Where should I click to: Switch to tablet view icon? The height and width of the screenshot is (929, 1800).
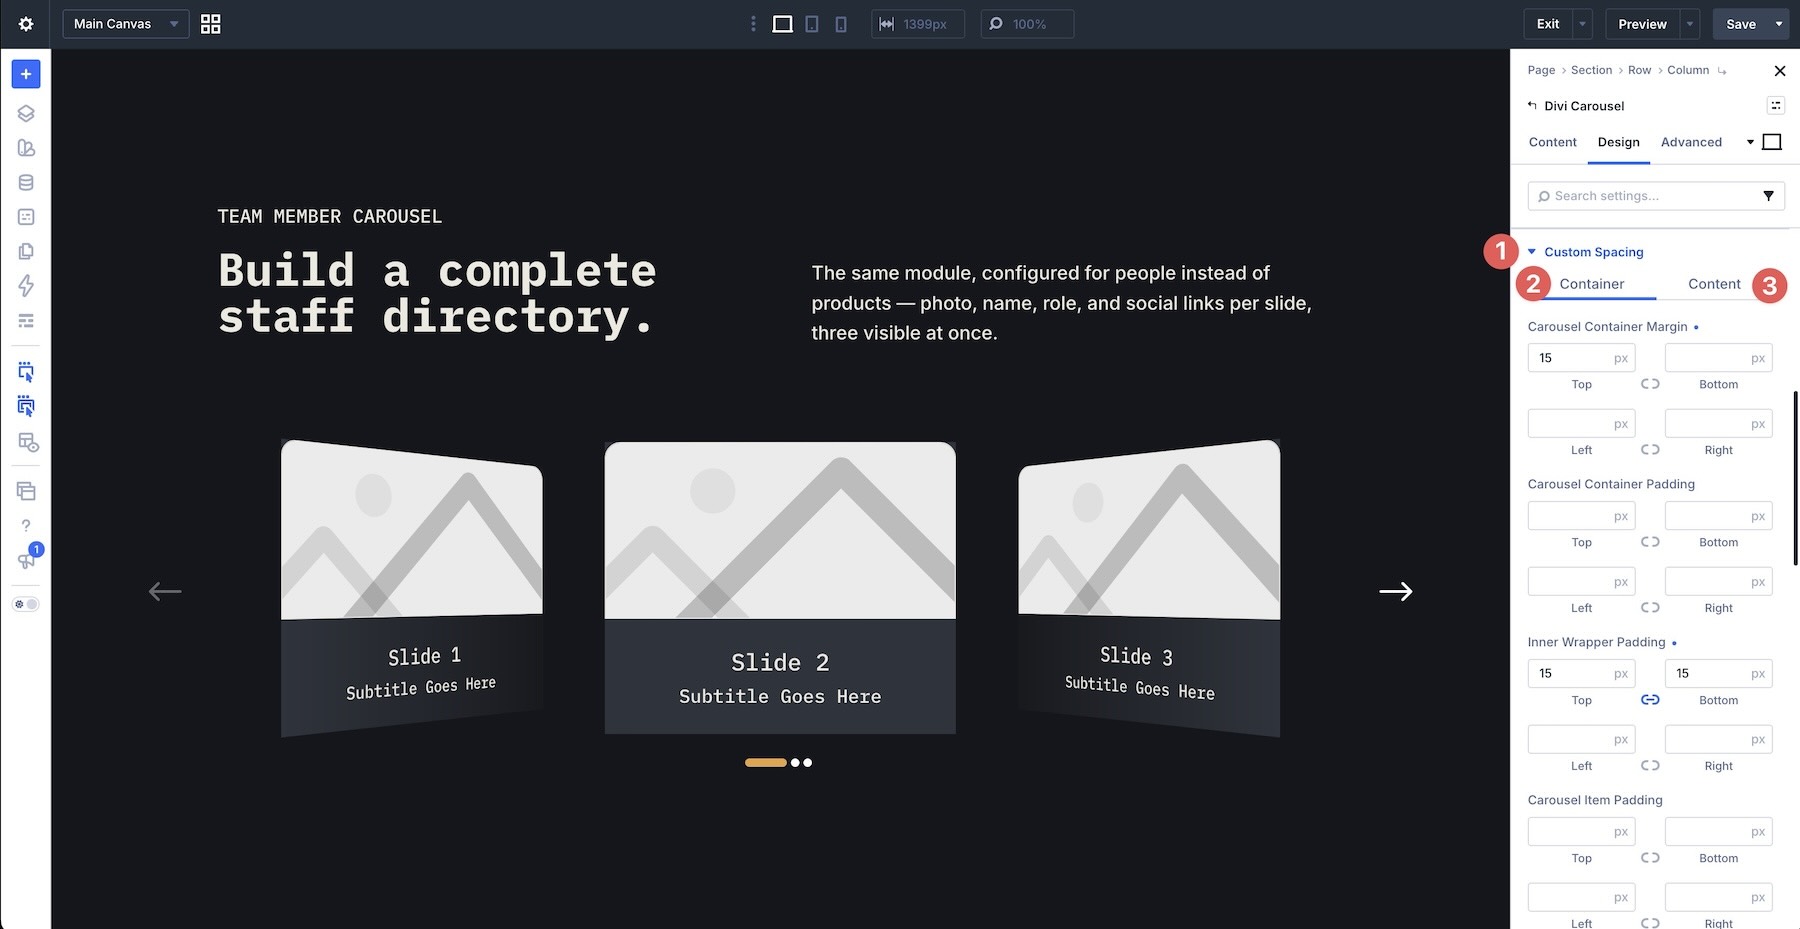click(812, 24)
